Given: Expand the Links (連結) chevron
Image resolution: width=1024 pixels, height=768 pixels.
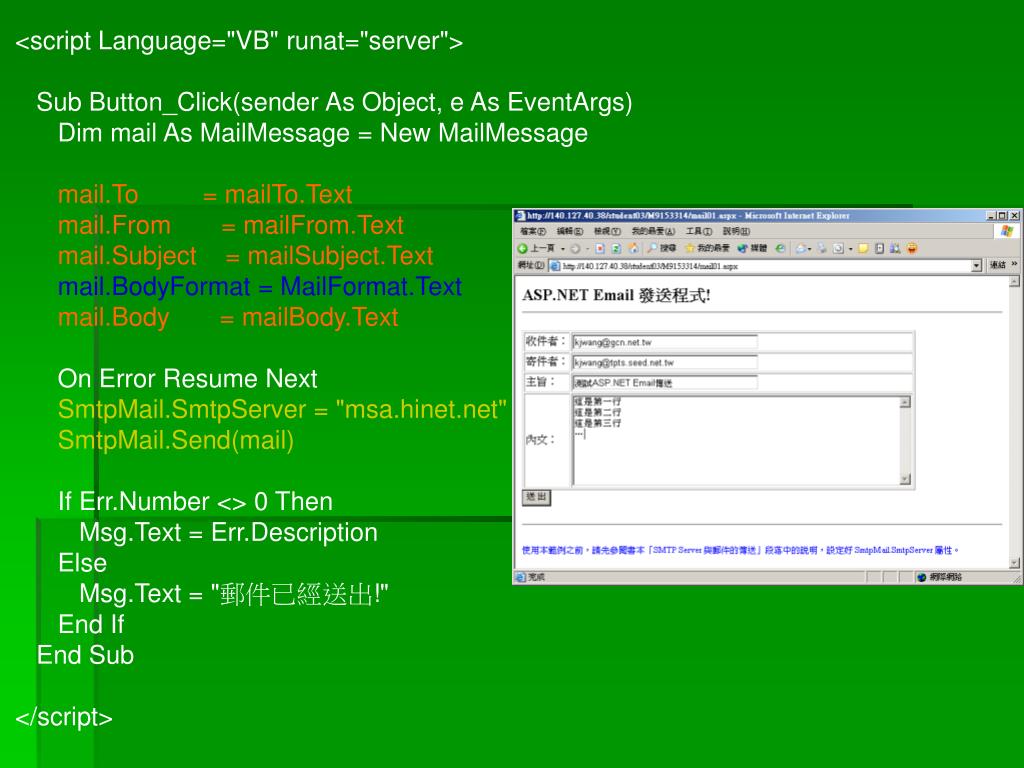Looking at the screenshot, I should pos(1014,264).
